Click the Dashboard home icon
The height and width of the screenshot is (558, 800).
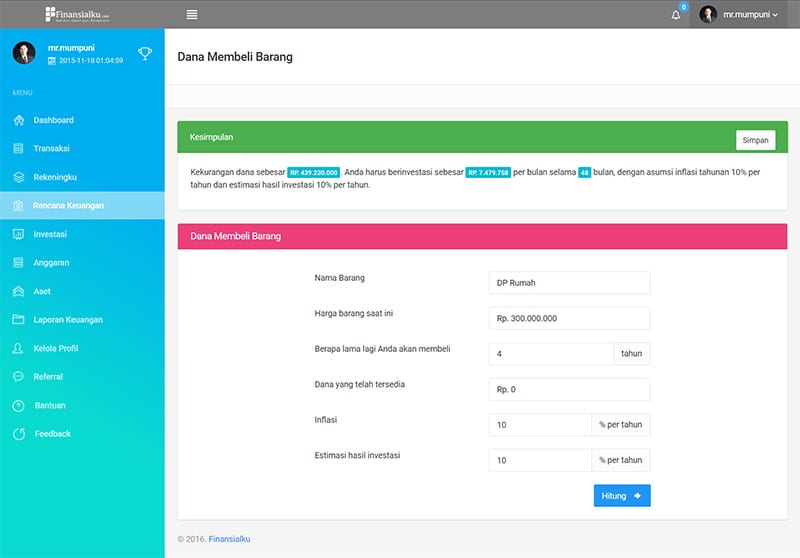[x=18, y=120]
